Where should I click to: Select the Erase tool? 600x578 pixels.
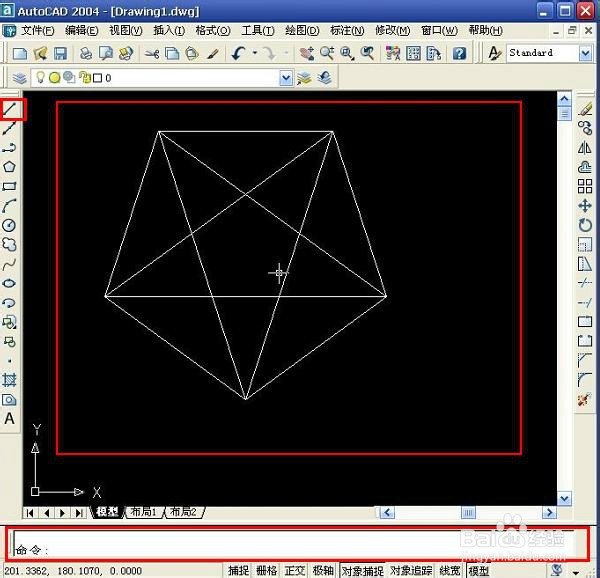[x=585, y=109]
